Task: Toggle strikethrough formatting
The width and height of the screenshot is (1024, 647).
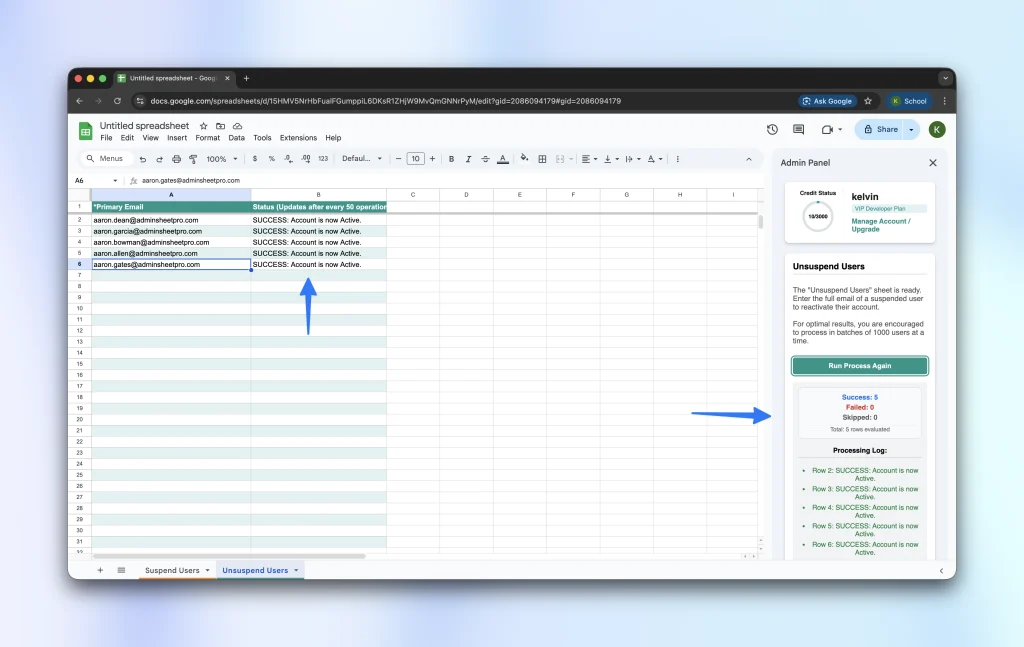Action: tap(485, 159)
